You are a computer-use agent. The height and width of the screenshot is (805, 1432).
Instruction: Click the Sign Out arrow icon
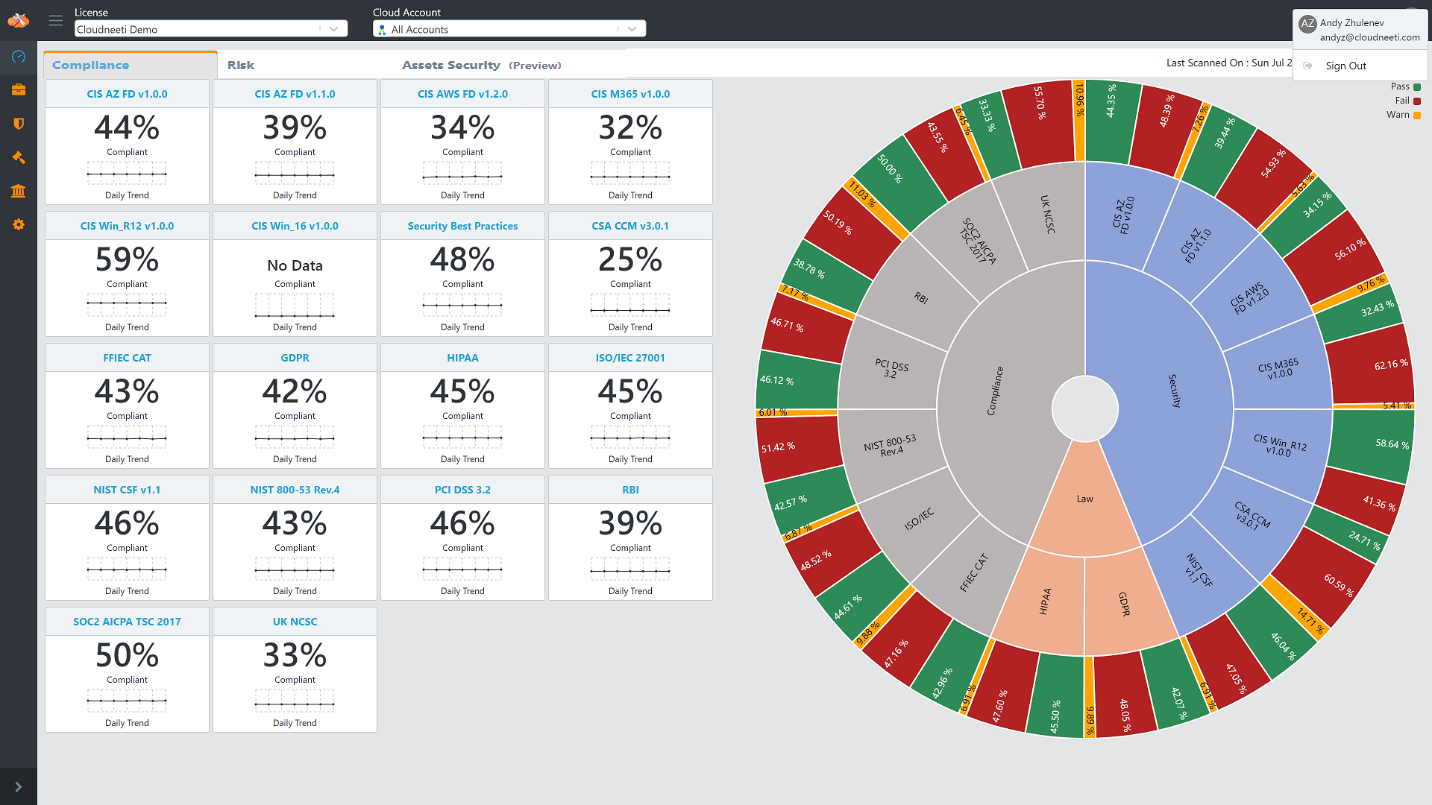(1308, 66)
